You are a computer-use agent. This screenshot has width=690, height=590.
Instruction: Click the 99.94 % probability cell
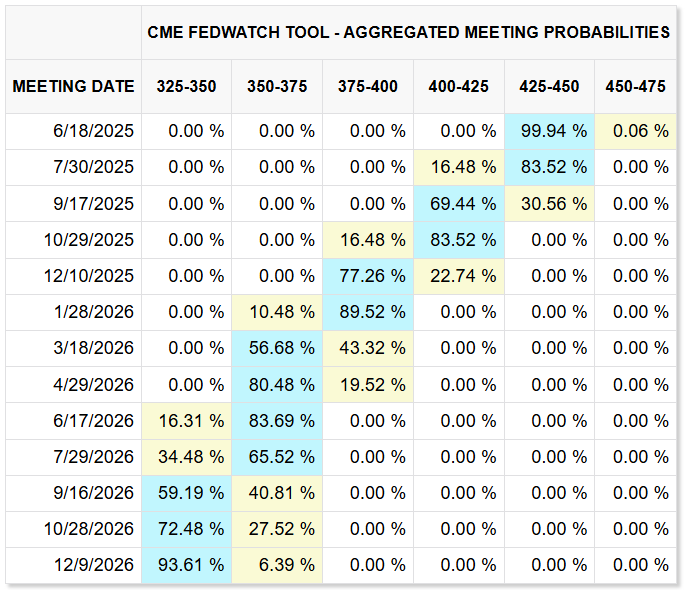click(549, 131)
